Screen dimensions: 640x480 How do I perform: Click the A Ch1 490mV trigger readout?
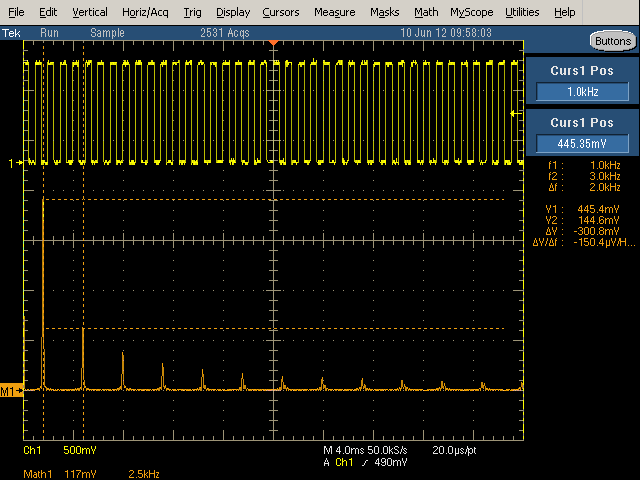coord(365,462)
